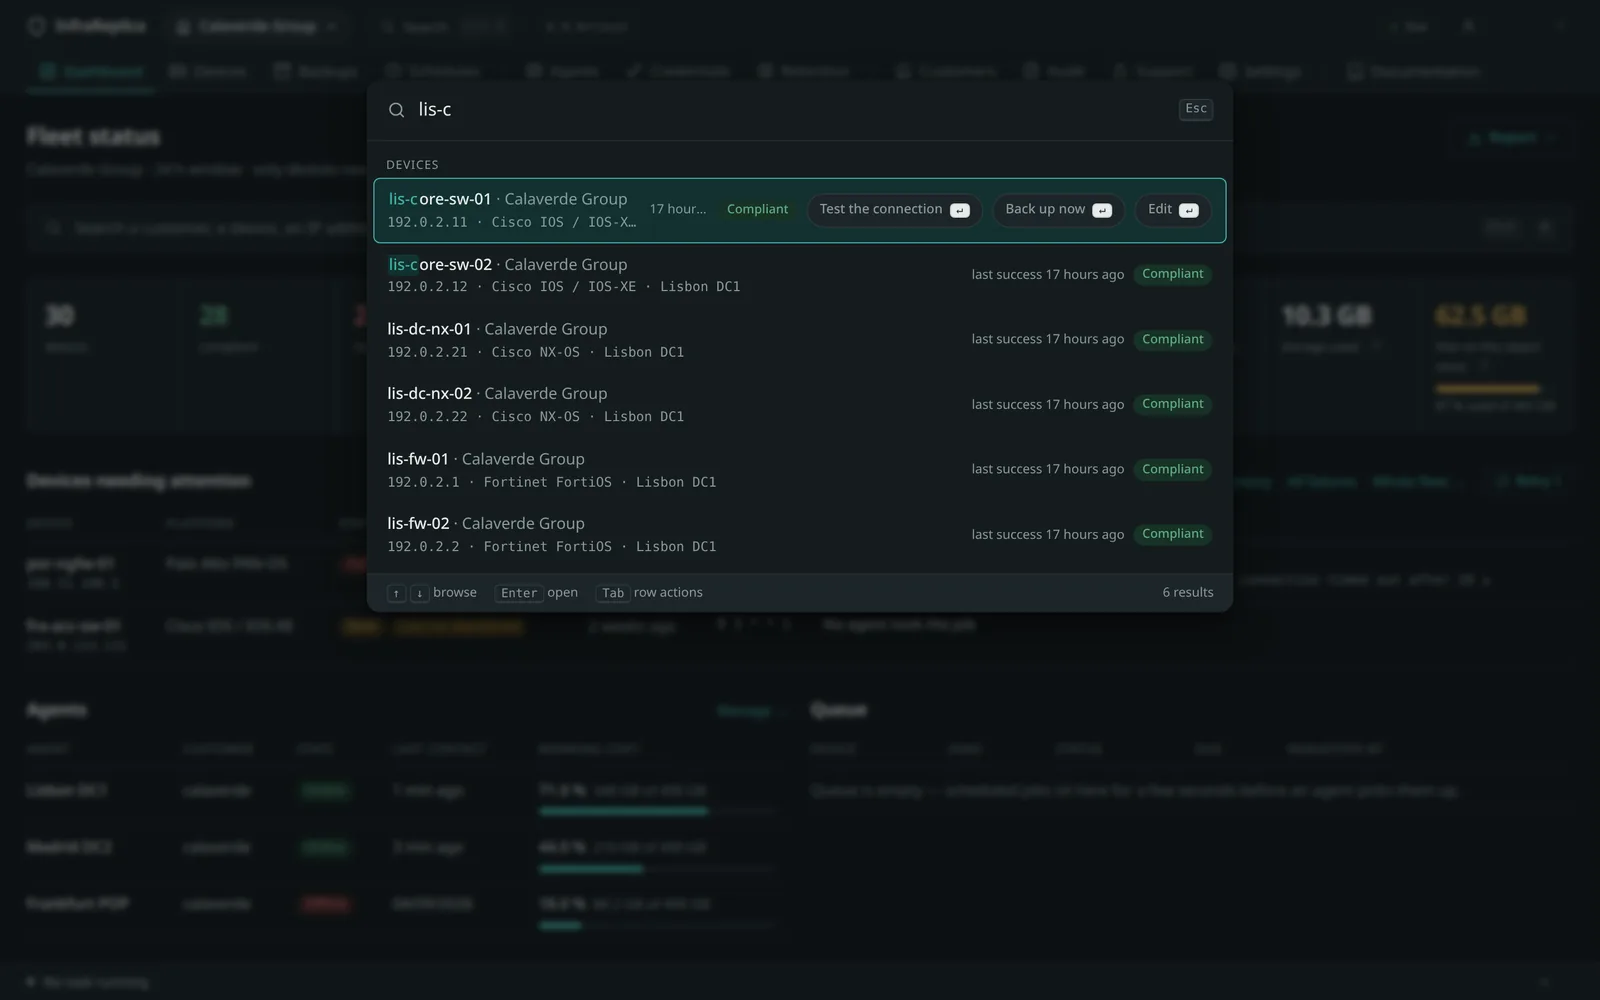This screenshot has width=1600, height=1000.
Task: Click the up arrow key hint in the footer
Action: pyautogui.click(x=396, y=593)
